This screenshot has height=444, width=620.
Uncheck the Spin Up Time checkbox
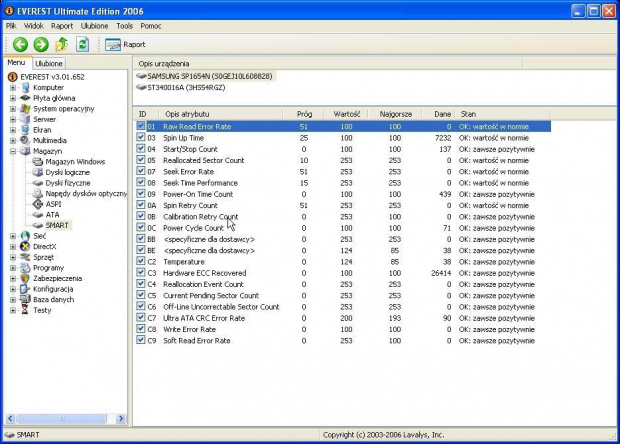point(140,137)
